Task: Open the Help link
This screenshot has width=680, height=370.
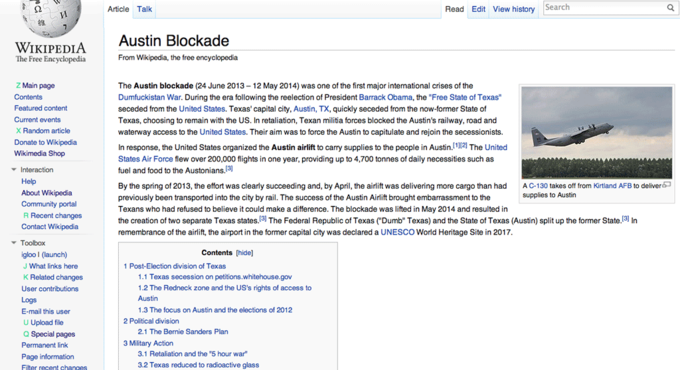Action: tap(29, 181)
